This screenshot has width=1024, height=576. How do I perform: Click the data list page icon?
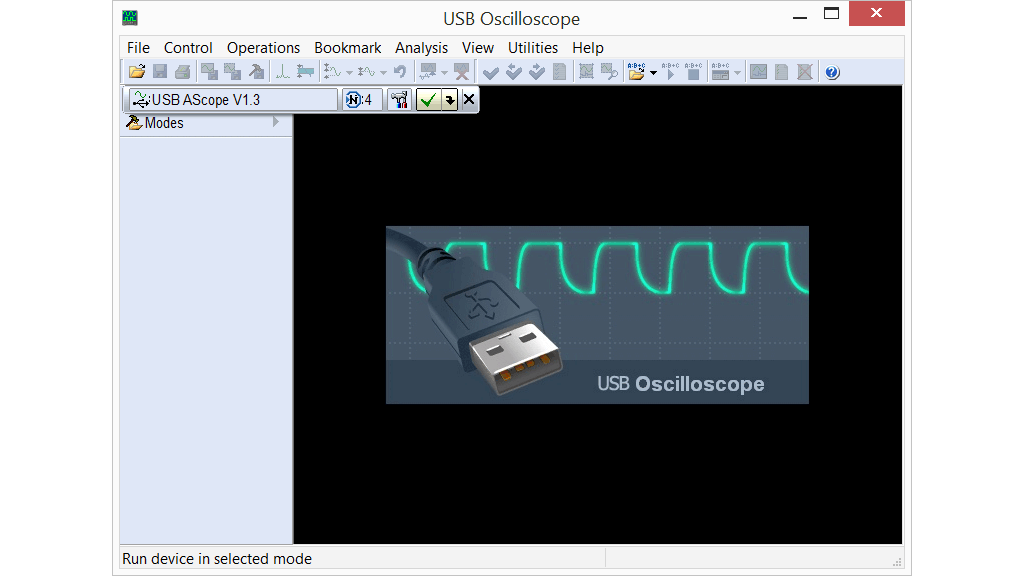pyautogui.click(x=781, y=72)
